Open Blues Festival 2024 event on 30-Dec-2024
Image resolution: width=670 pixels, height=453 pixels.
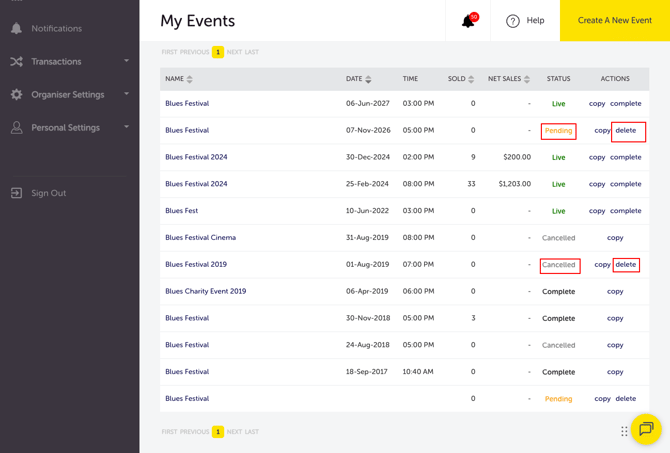click(196, 157)
